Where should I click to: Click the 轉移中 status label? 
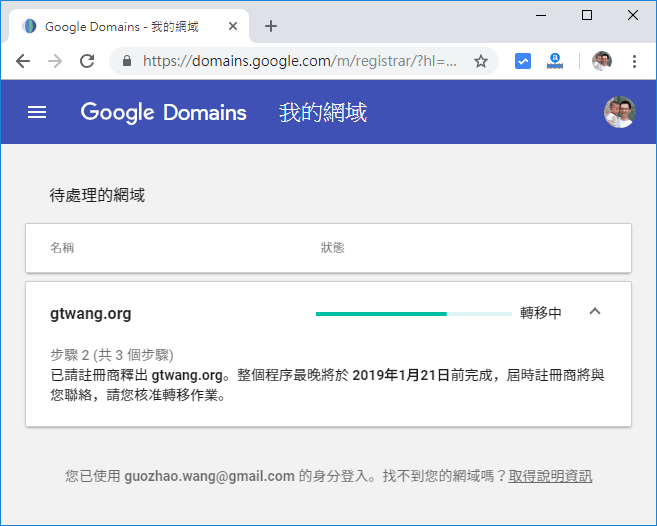click(541, 313)
